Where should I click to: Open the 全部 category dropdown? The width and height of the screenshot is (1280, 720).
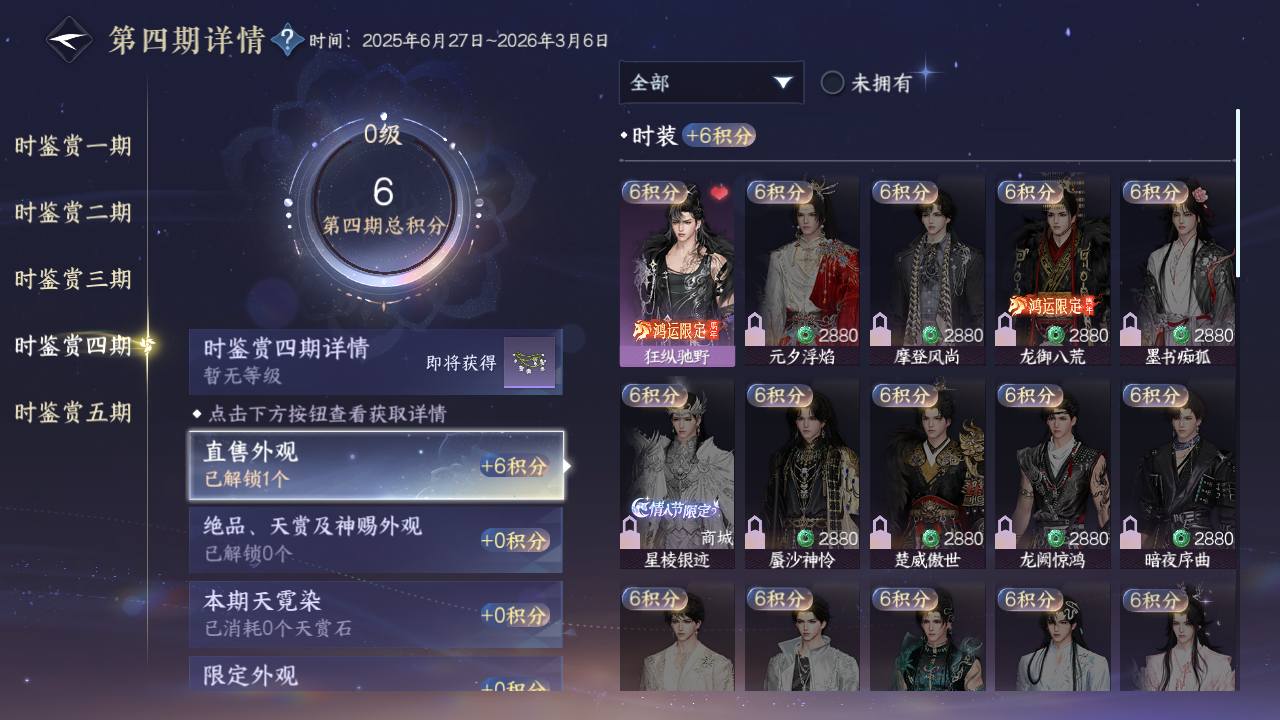point(711,82)
